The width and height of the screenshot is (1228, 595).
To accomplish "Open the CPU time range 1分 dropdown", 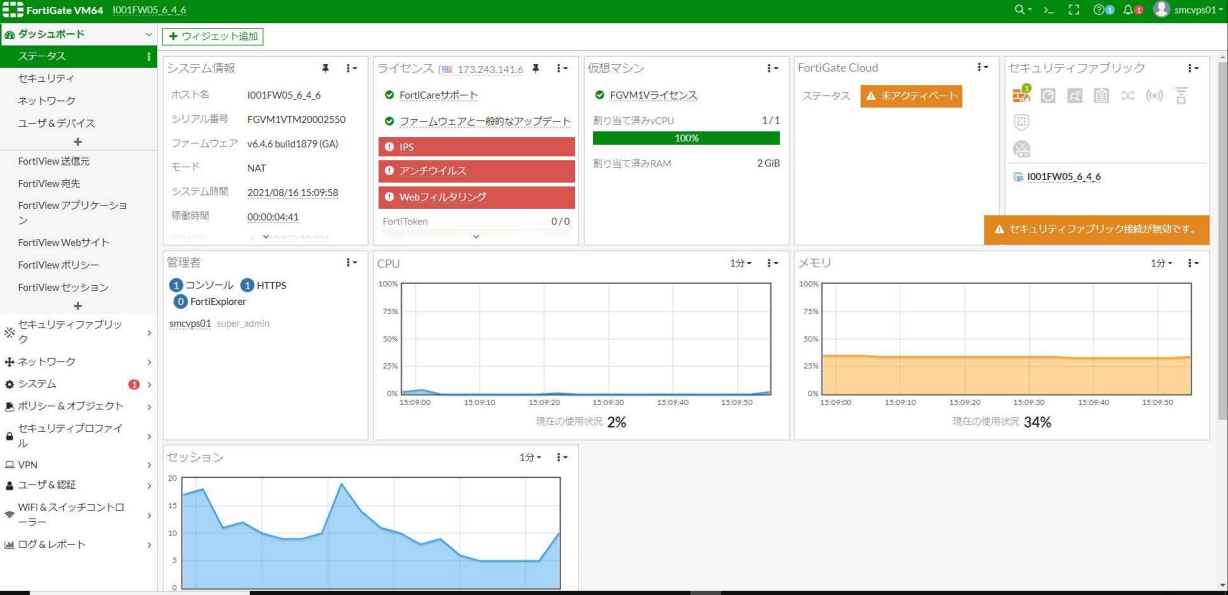I will [741, 263].
